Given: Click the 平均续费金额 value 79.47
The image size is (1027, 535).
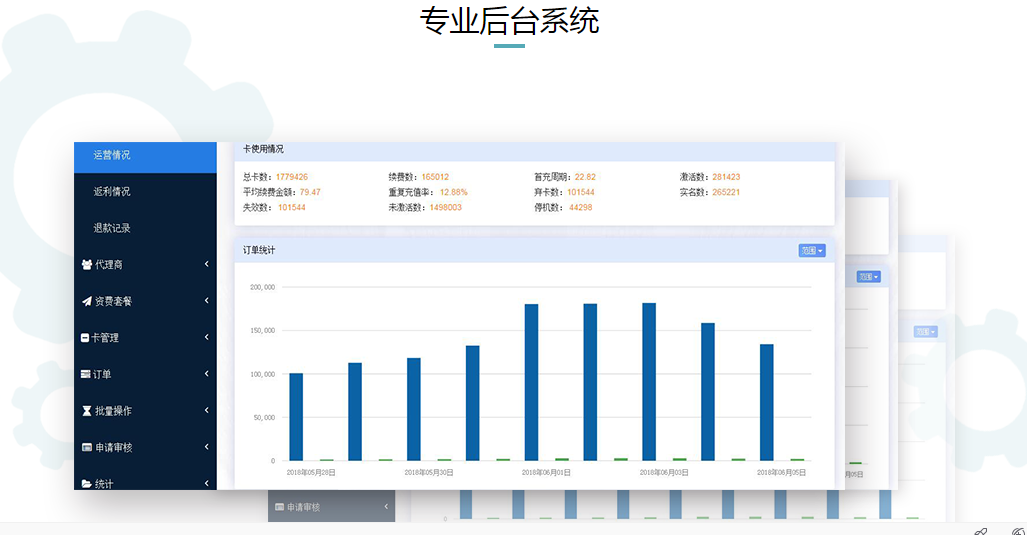Looking at the screenshot, I should [x=310, y=192].
